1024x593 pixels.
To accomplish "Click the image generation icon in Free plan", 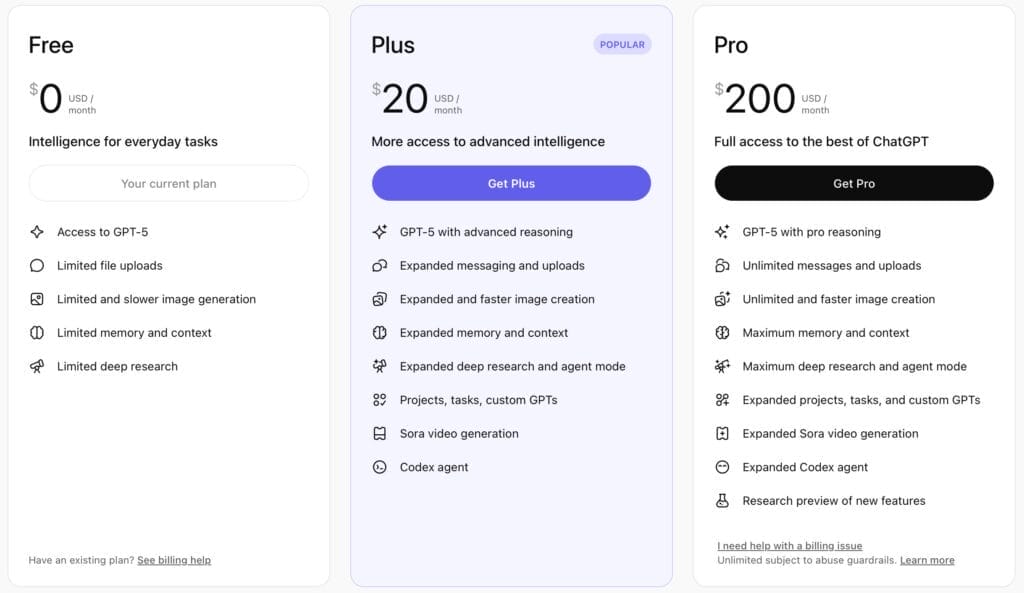I will coord(37,299).
